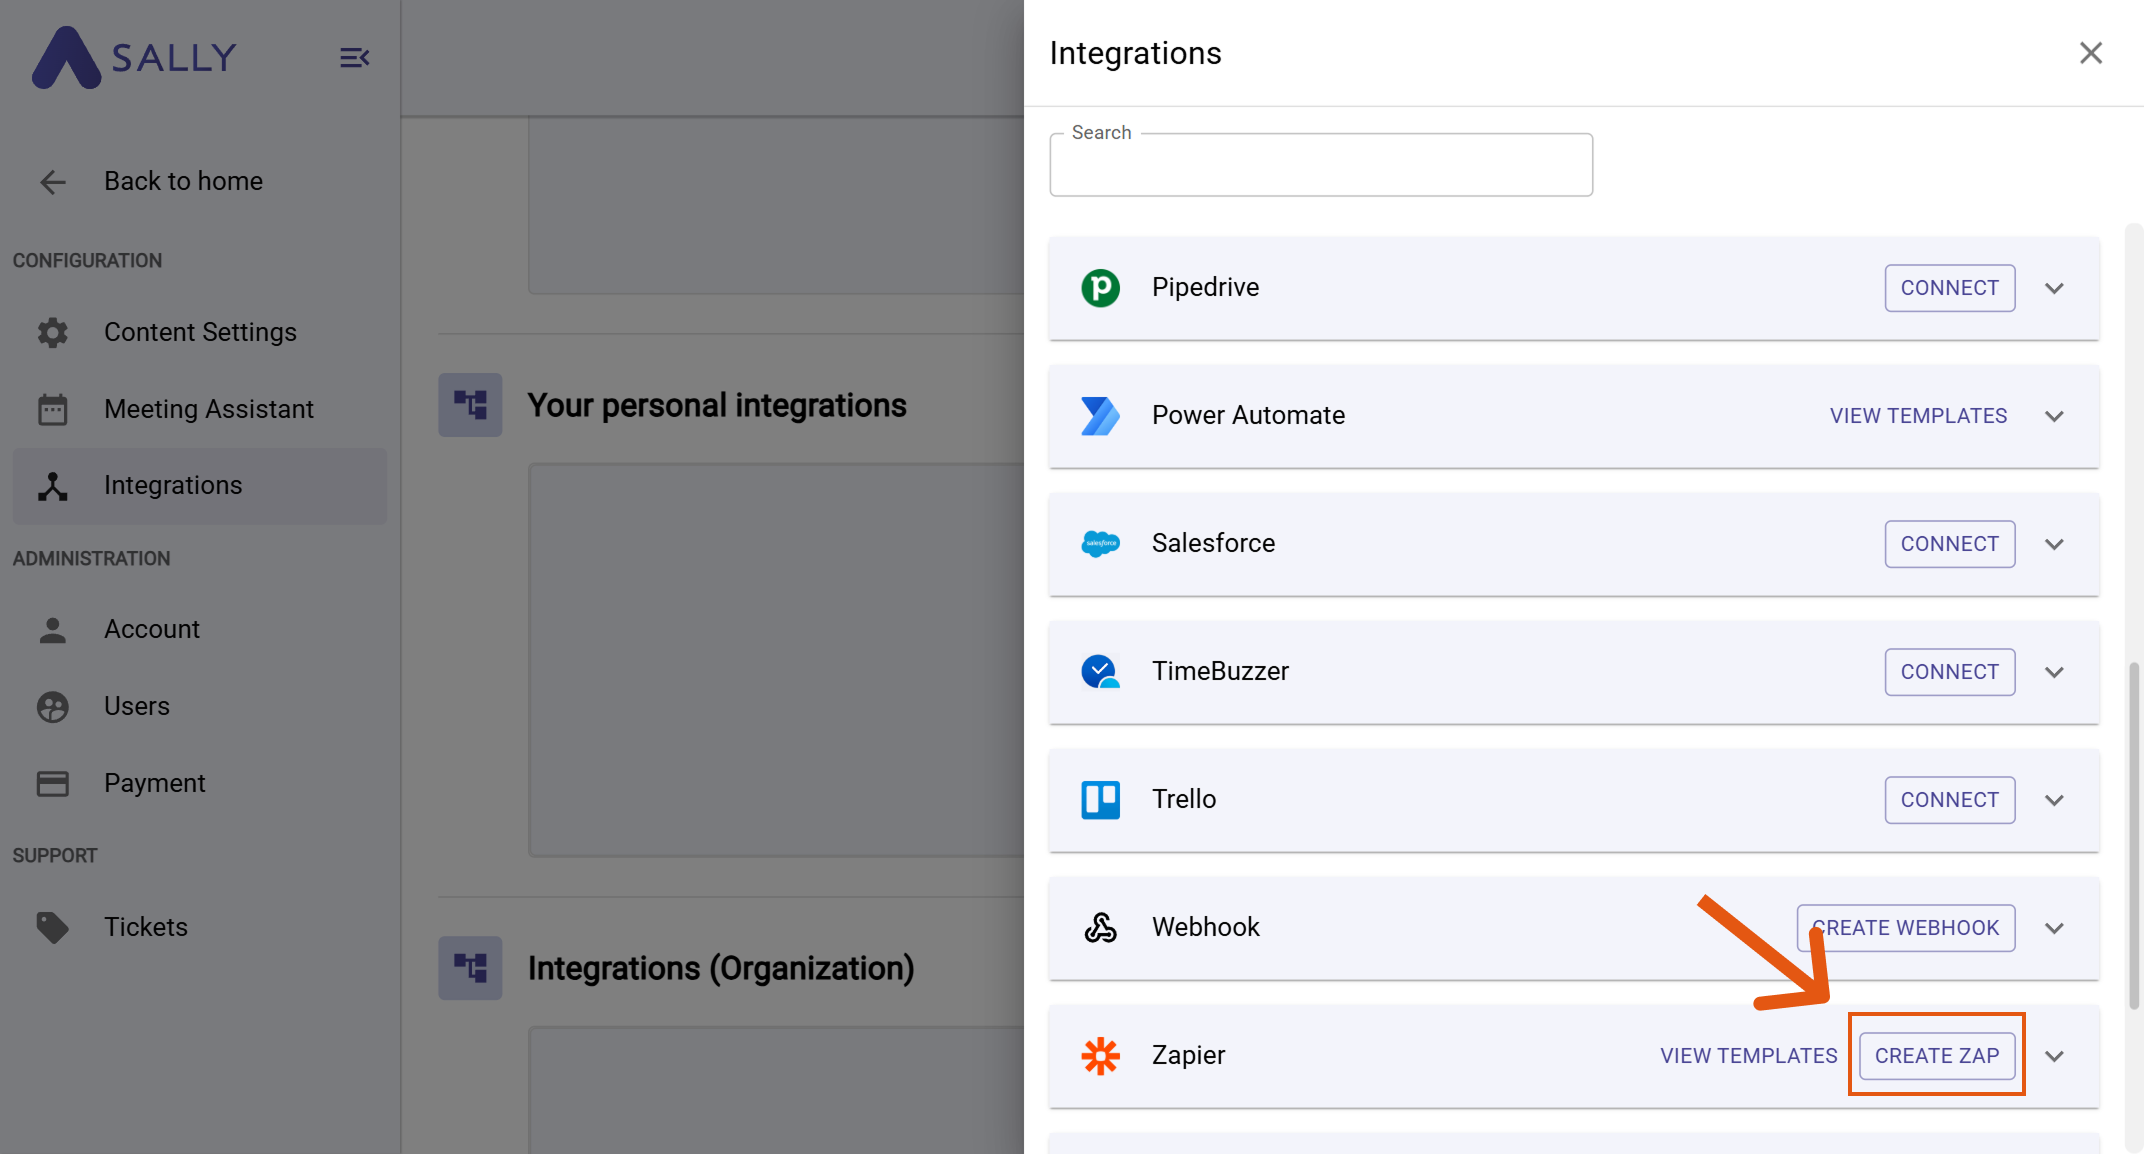Image resolution: width=2144 pixels, height=1154 pixels.
Task: Expand the Salesforce row chevron
Action: pyautogui.click(x=2054, y=544)
